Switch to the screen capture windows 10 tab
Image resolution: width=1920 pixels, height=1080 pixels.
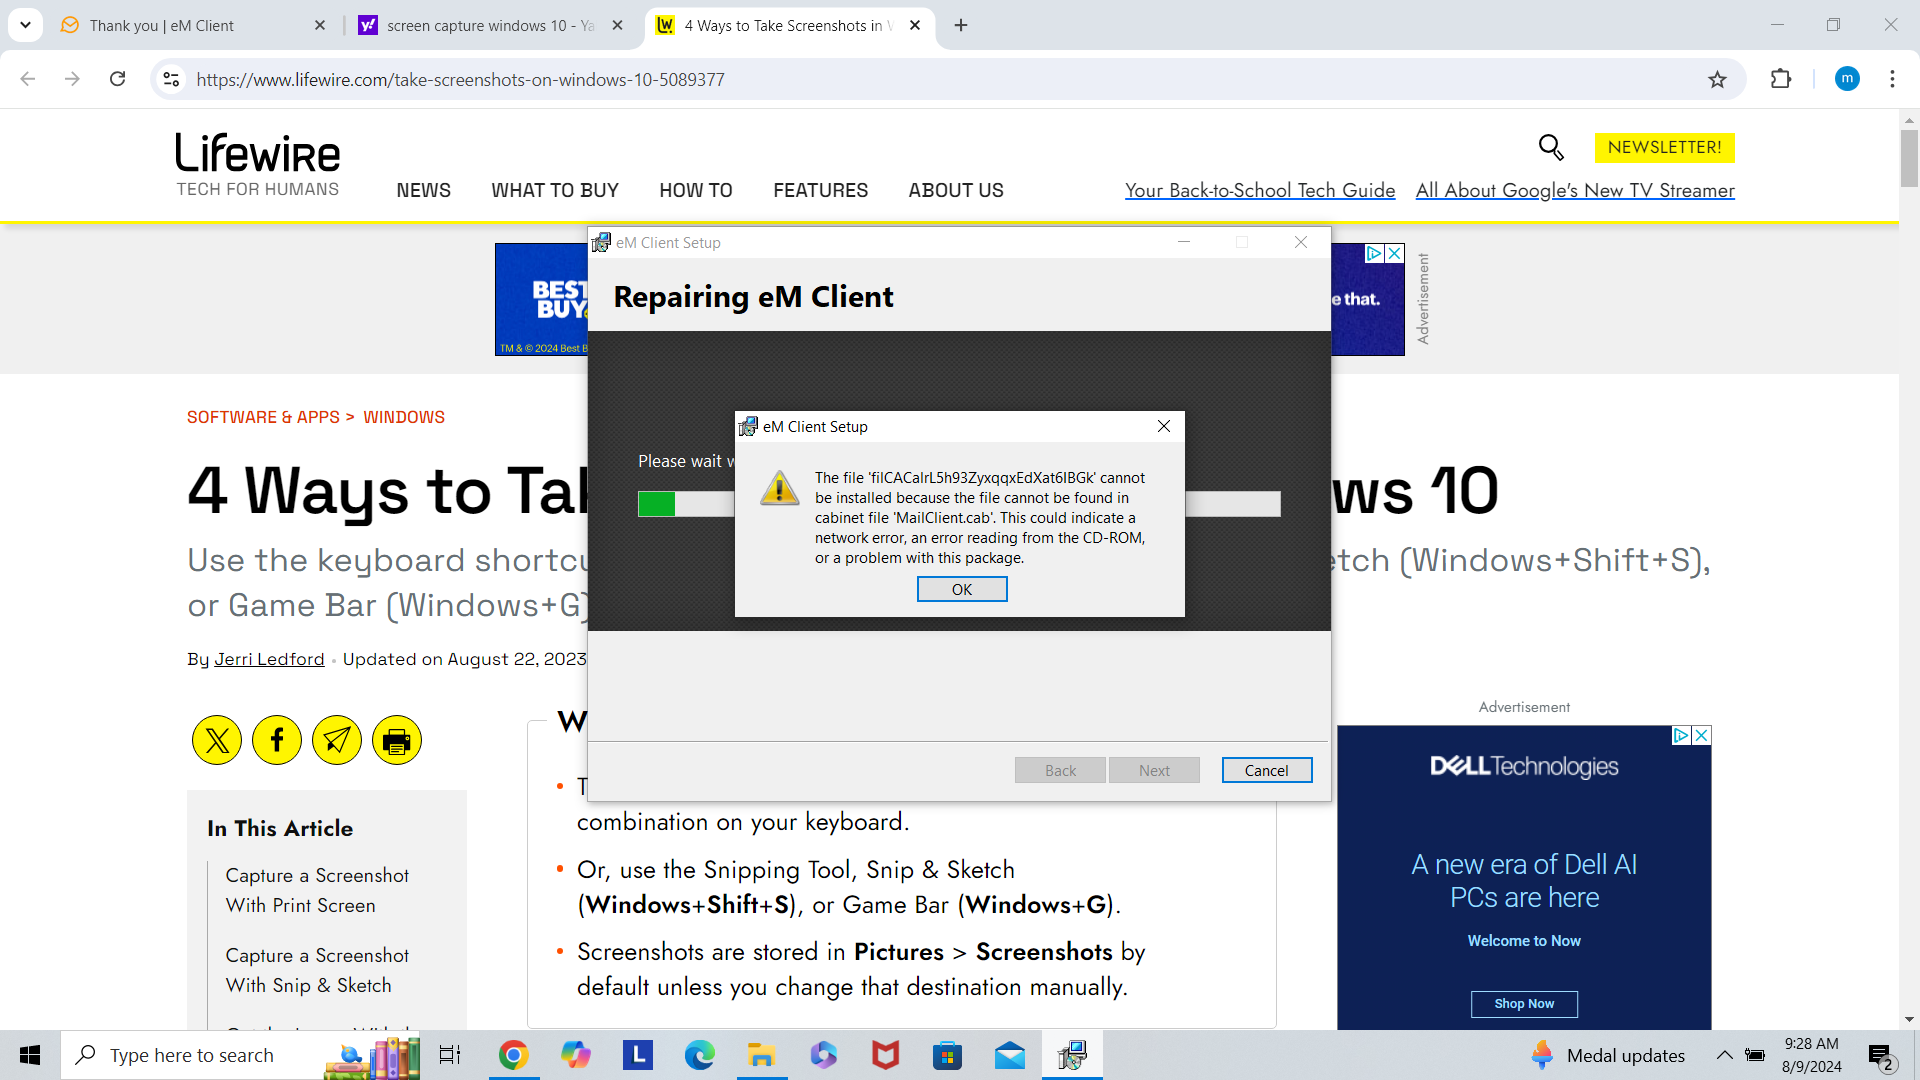(491, 25)
